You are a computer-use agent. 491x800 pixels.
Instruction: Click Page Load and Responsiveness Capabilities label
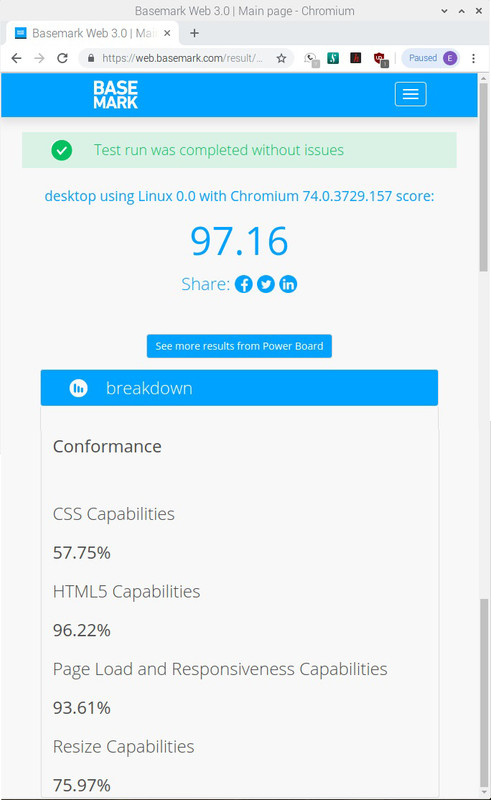click(x=220, y=669)
